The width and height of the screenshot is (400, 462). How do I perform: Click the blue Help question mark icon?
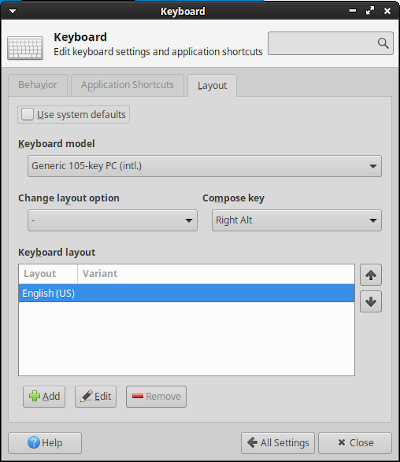point(34,443)
